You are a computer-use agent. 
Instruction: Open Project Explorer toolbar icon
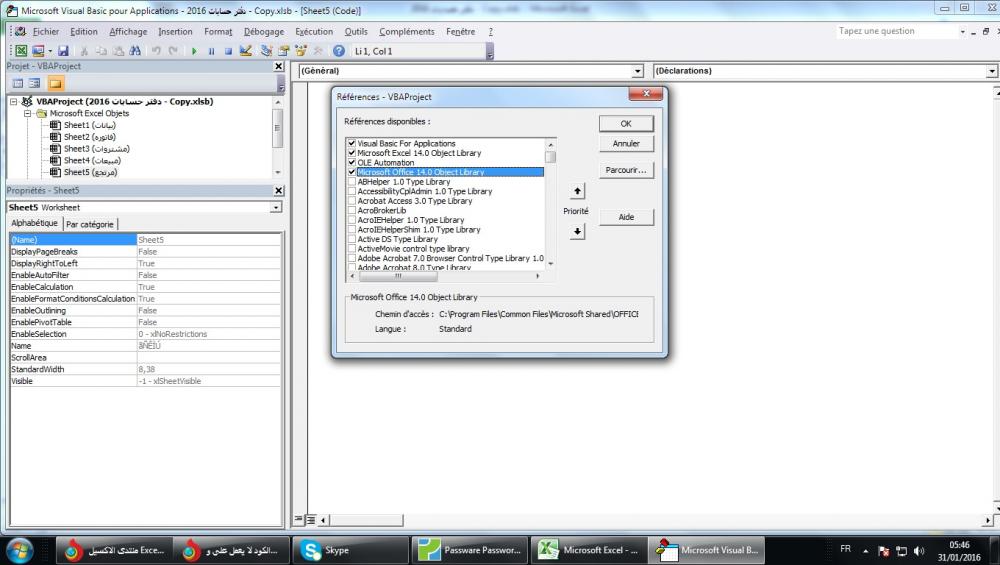(x=267, y=51)
